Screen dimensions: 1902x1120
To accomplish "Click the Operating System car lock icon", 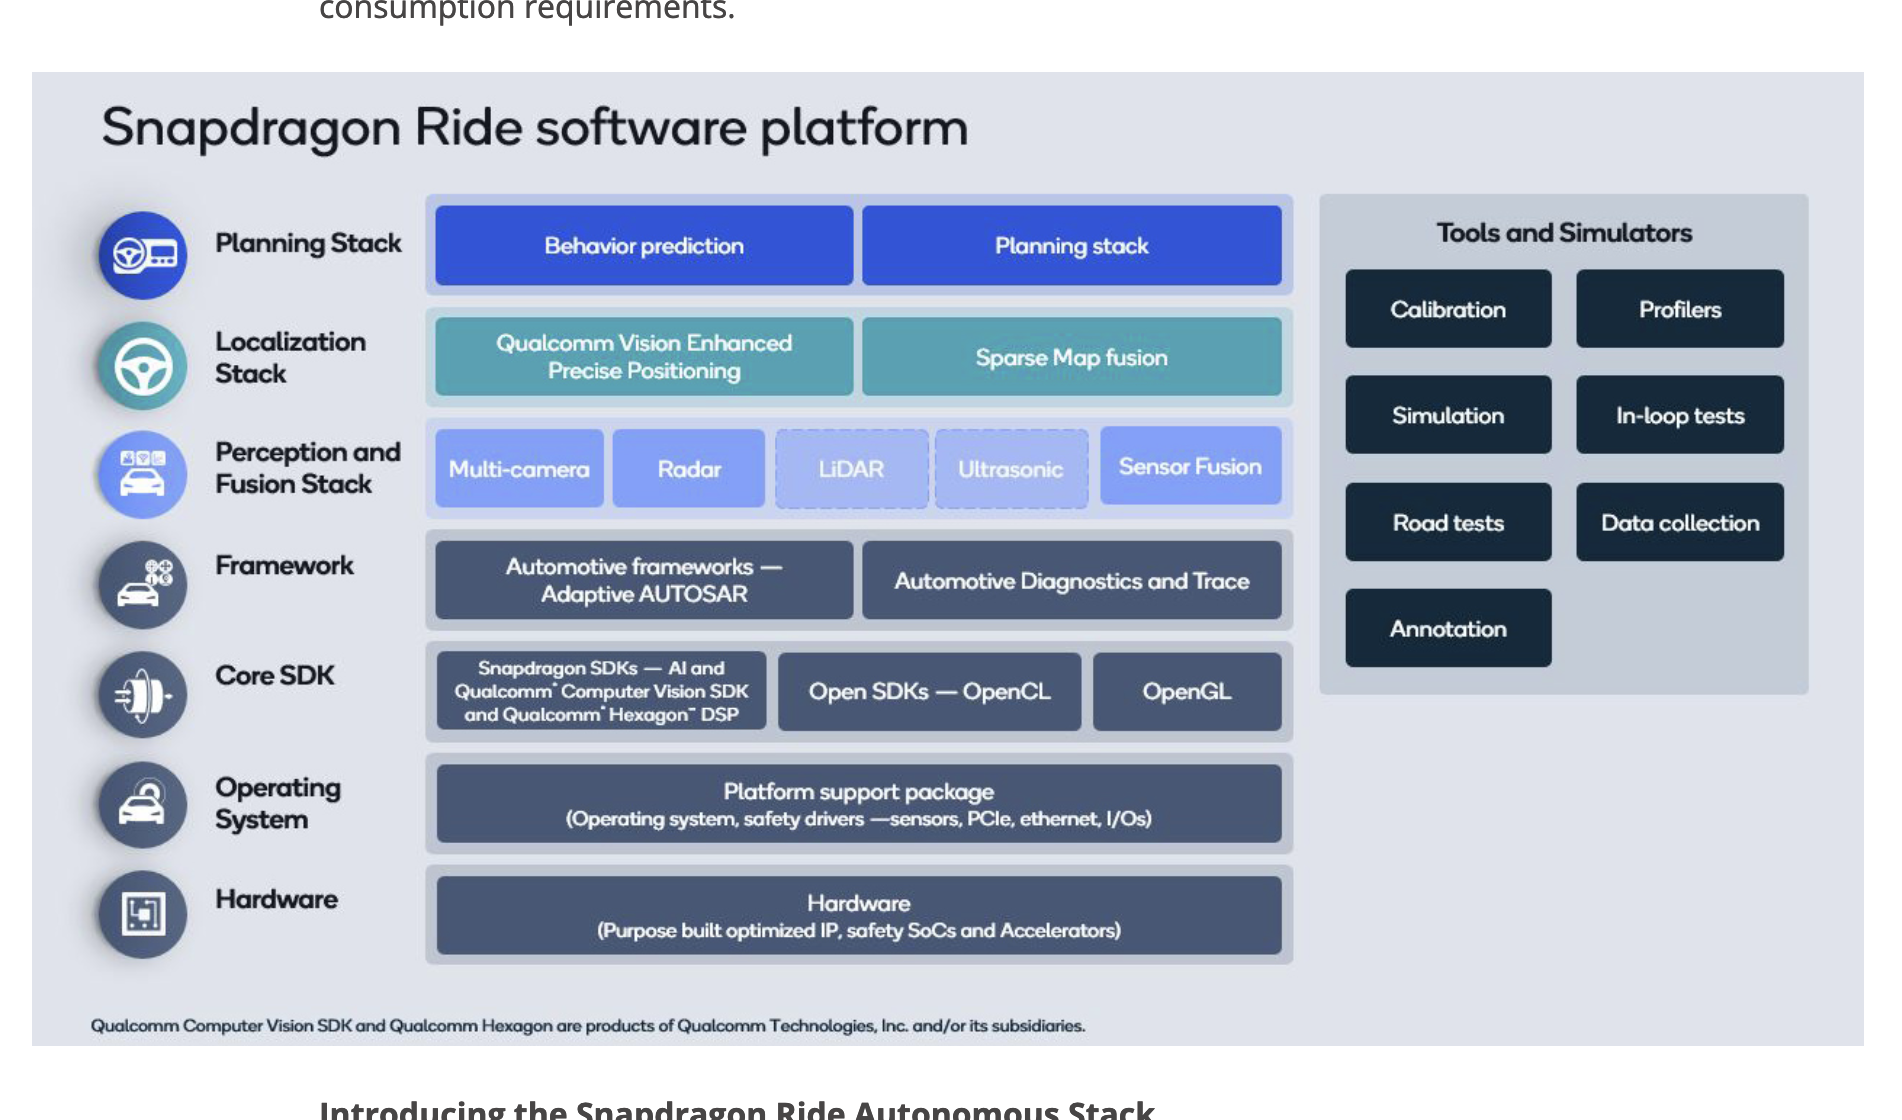I will pyautogui.click(x=143, y=805).
